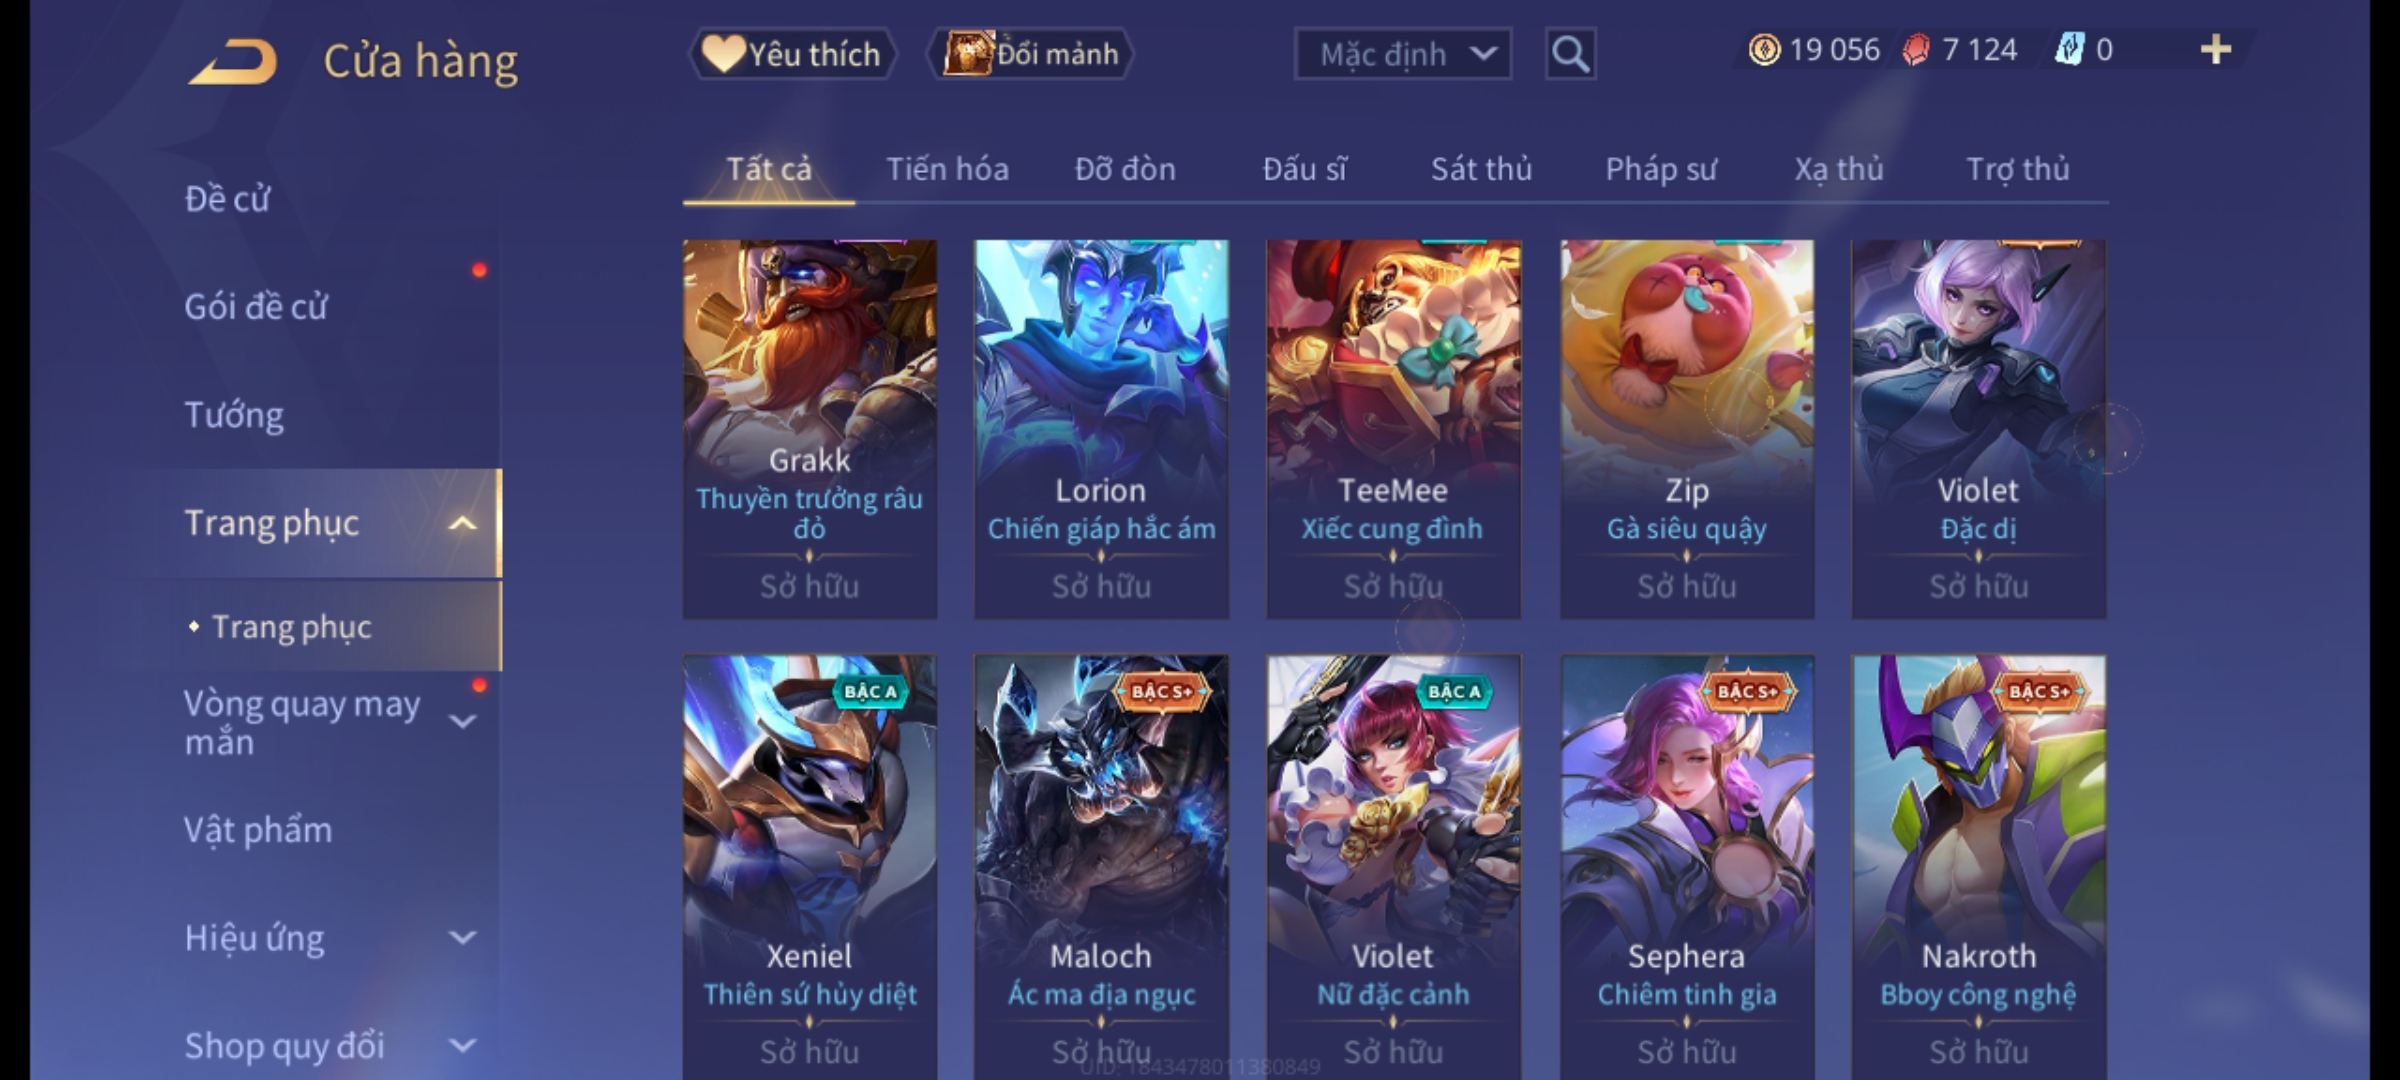The image size is (2400, 1080).
Task: Tap the plus icon to add currency
Action: 2216,50
